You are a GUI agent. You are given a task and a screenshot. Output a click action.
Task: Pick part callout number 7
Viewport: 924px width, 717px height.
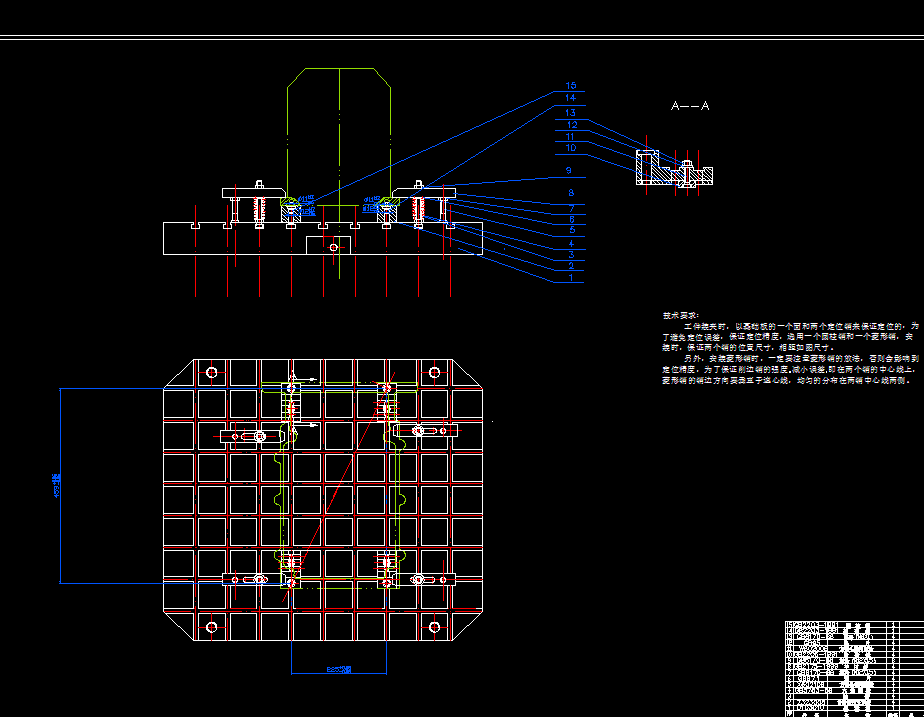pos(572,209)
